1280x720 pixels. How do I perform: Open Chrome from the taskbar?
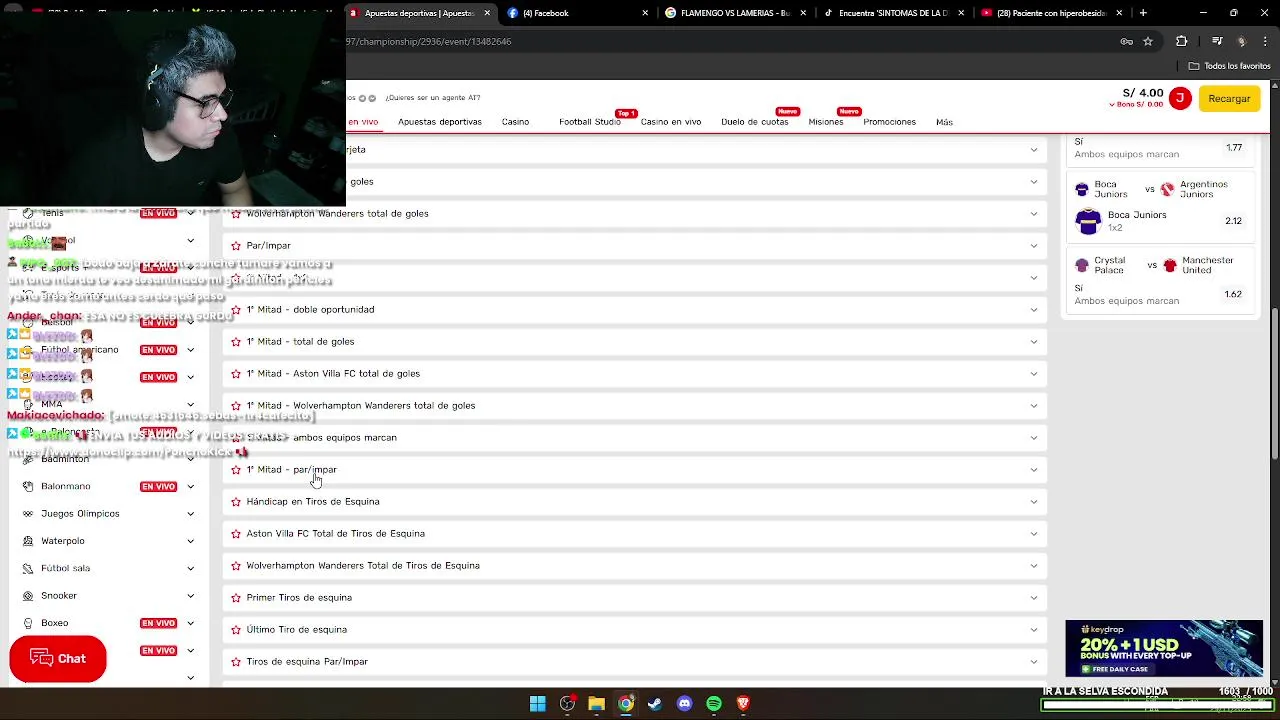[626, 704]
